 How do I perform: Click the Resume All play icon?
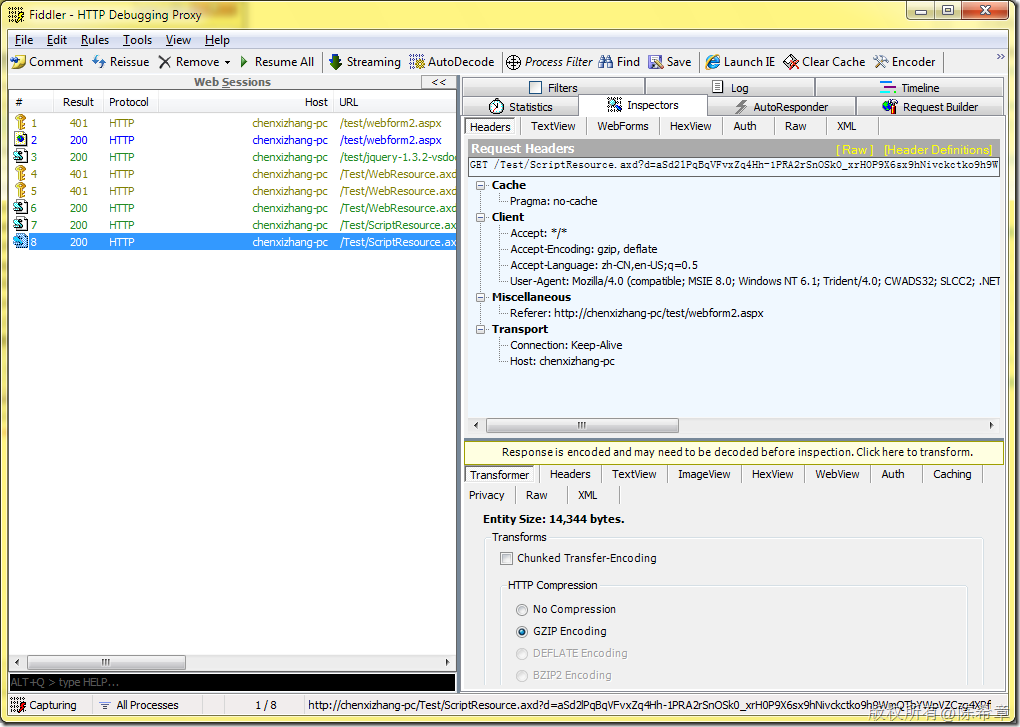244,62
